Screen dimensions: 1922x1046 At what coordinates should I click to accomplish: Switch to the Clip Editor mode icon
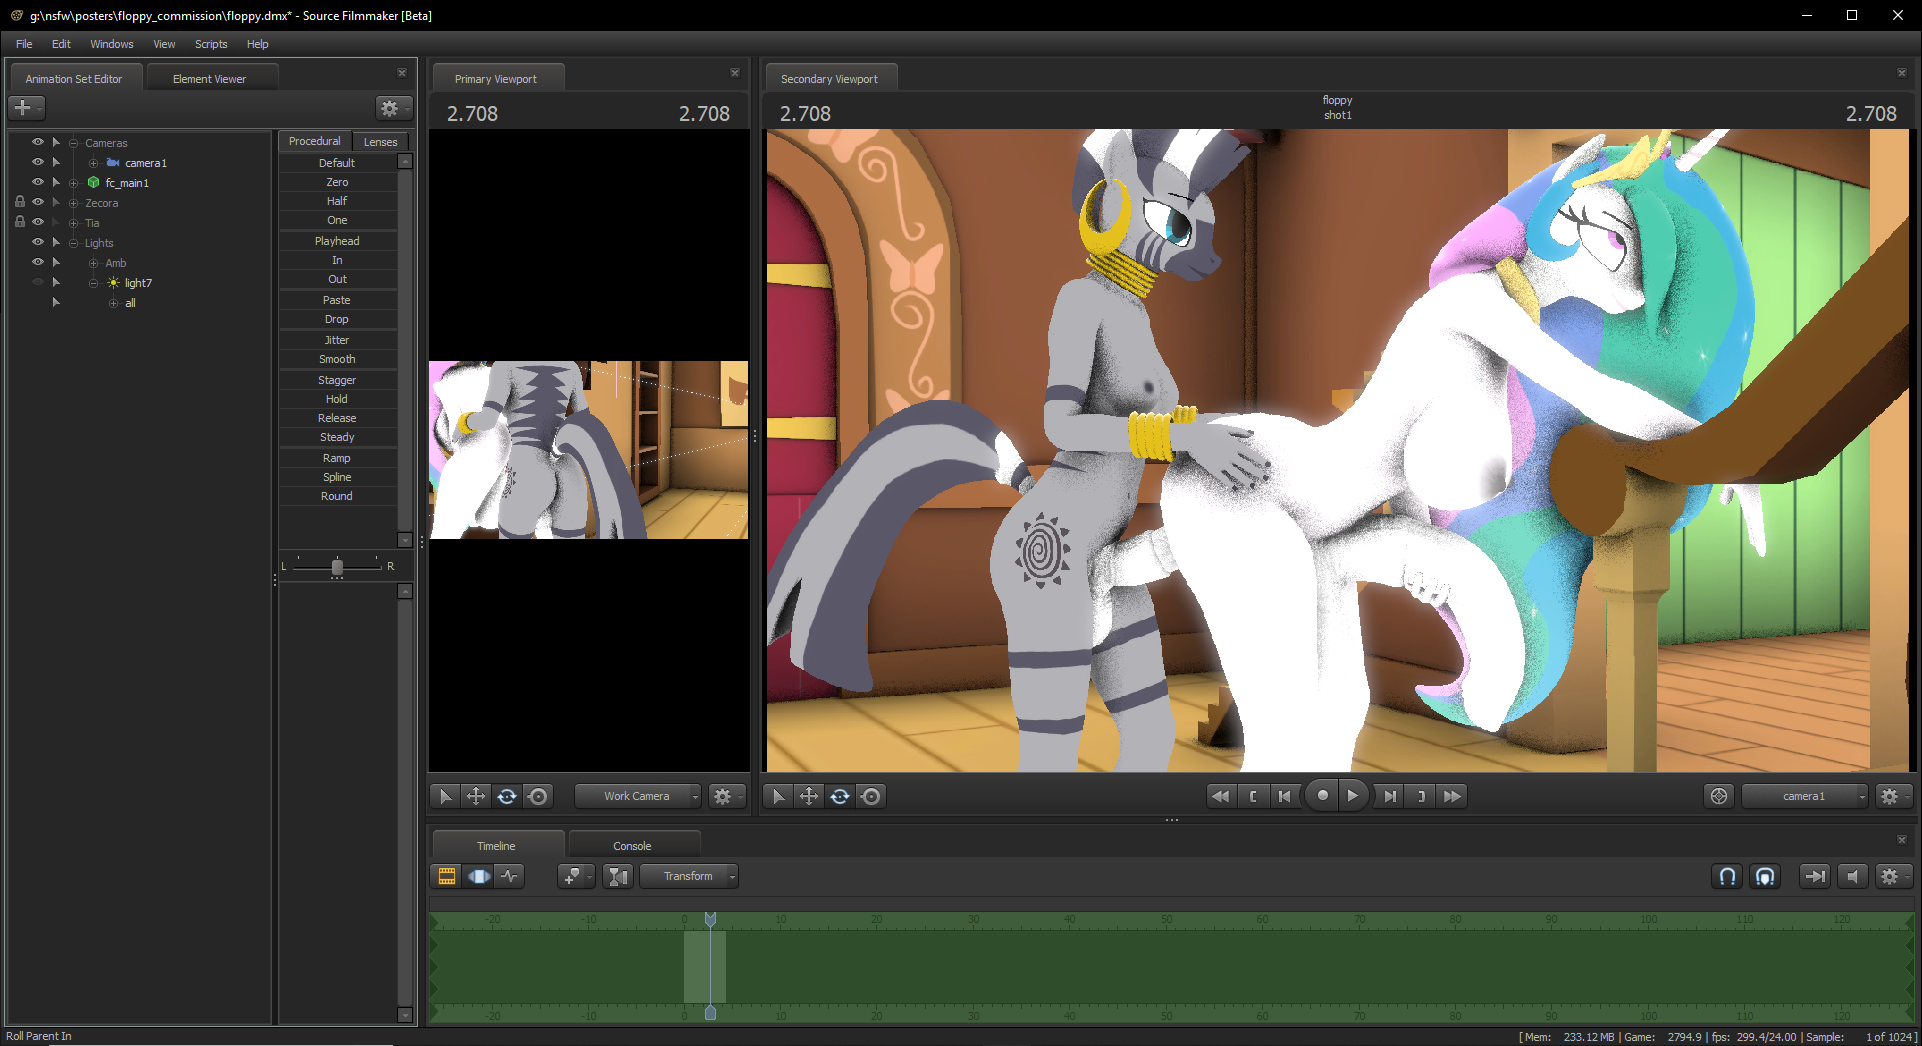(447, 876)
